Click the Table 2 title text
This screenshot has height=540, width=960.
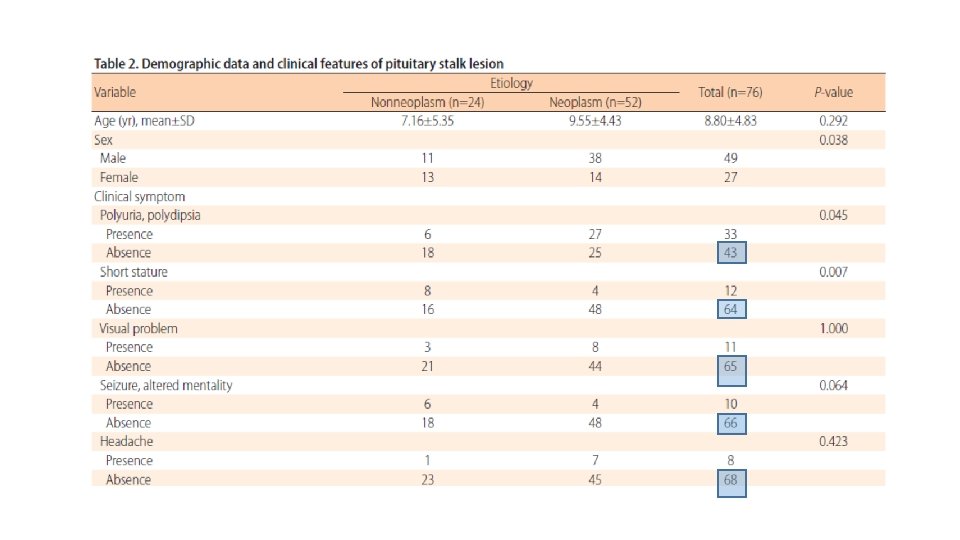point(299,64)
